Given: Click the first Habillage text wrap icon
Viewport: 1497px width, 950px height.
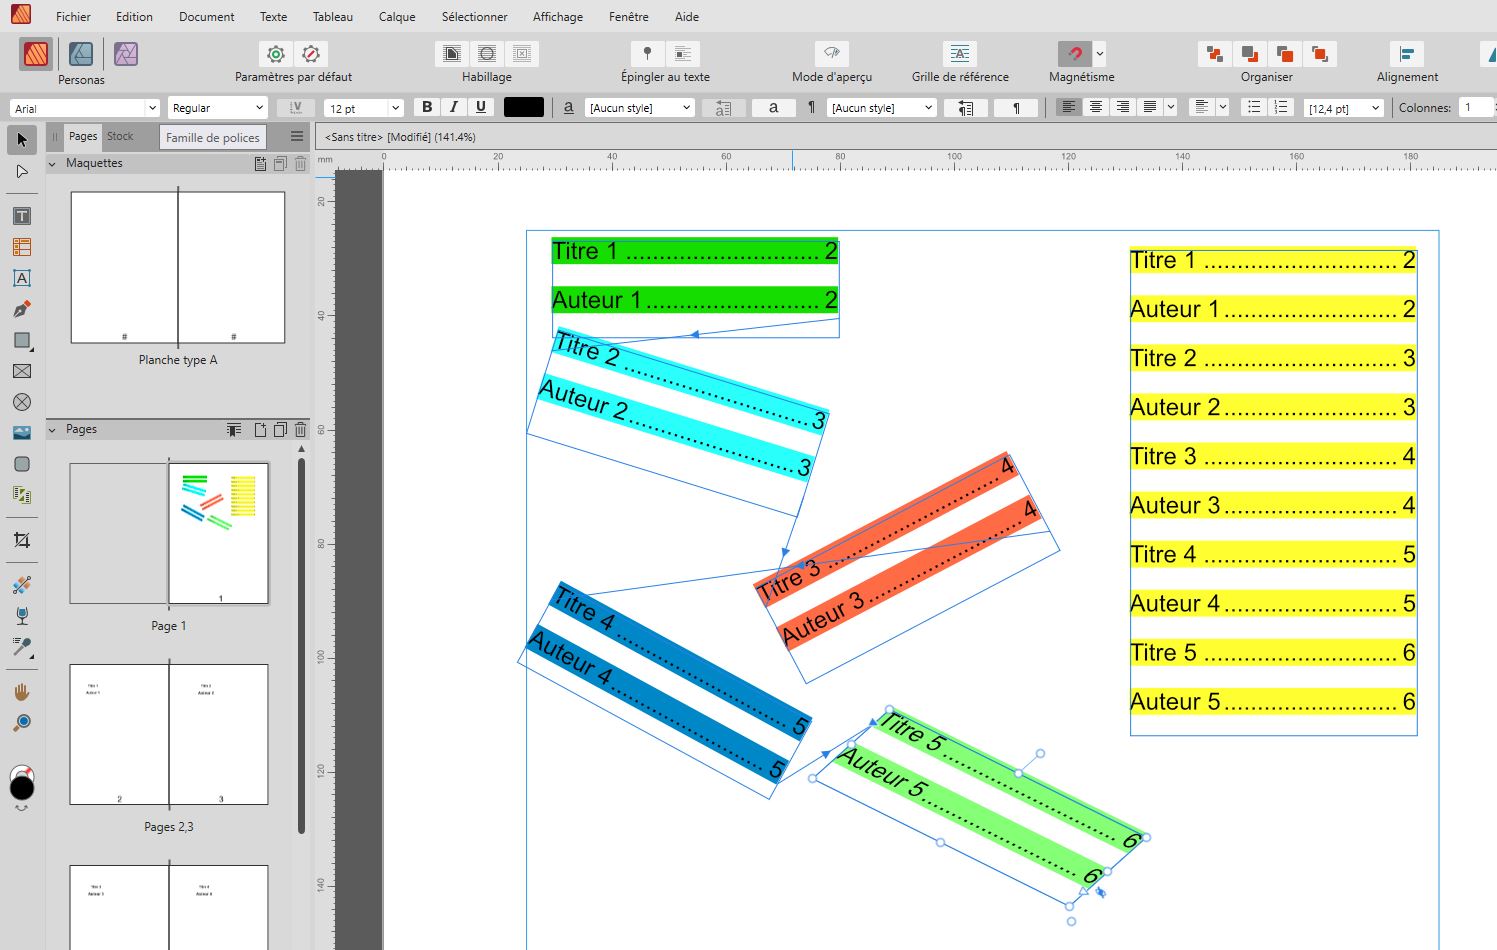Looking at the screenshot, I should coord(452,54).
